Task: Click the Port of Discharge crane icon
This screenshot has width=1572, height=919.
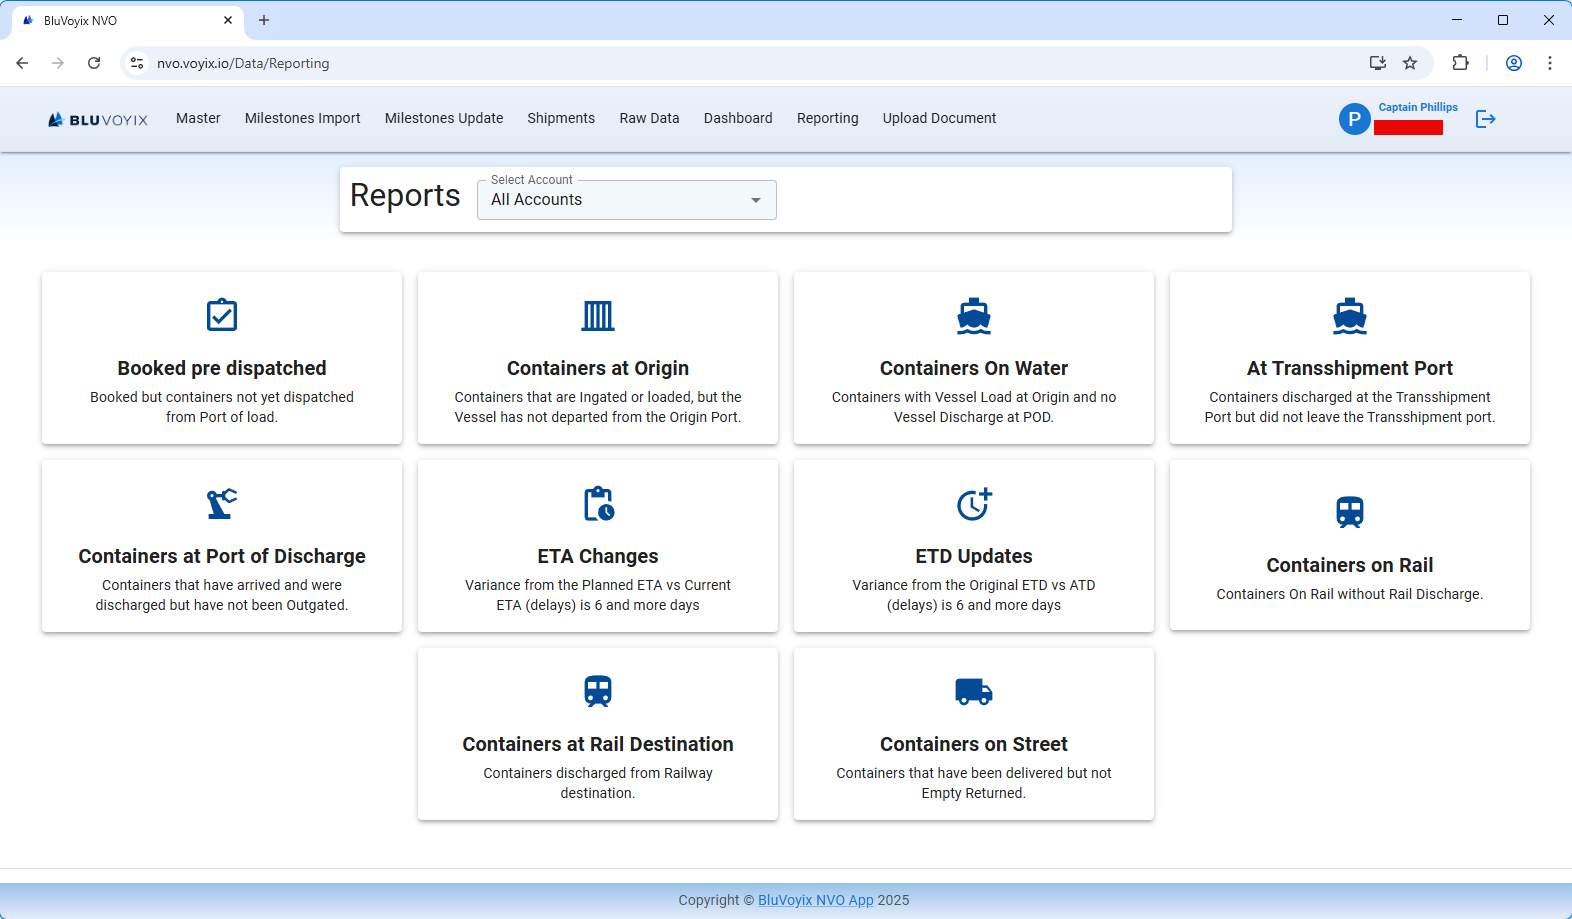Action: pyautogui.click(x=221, y=503)
